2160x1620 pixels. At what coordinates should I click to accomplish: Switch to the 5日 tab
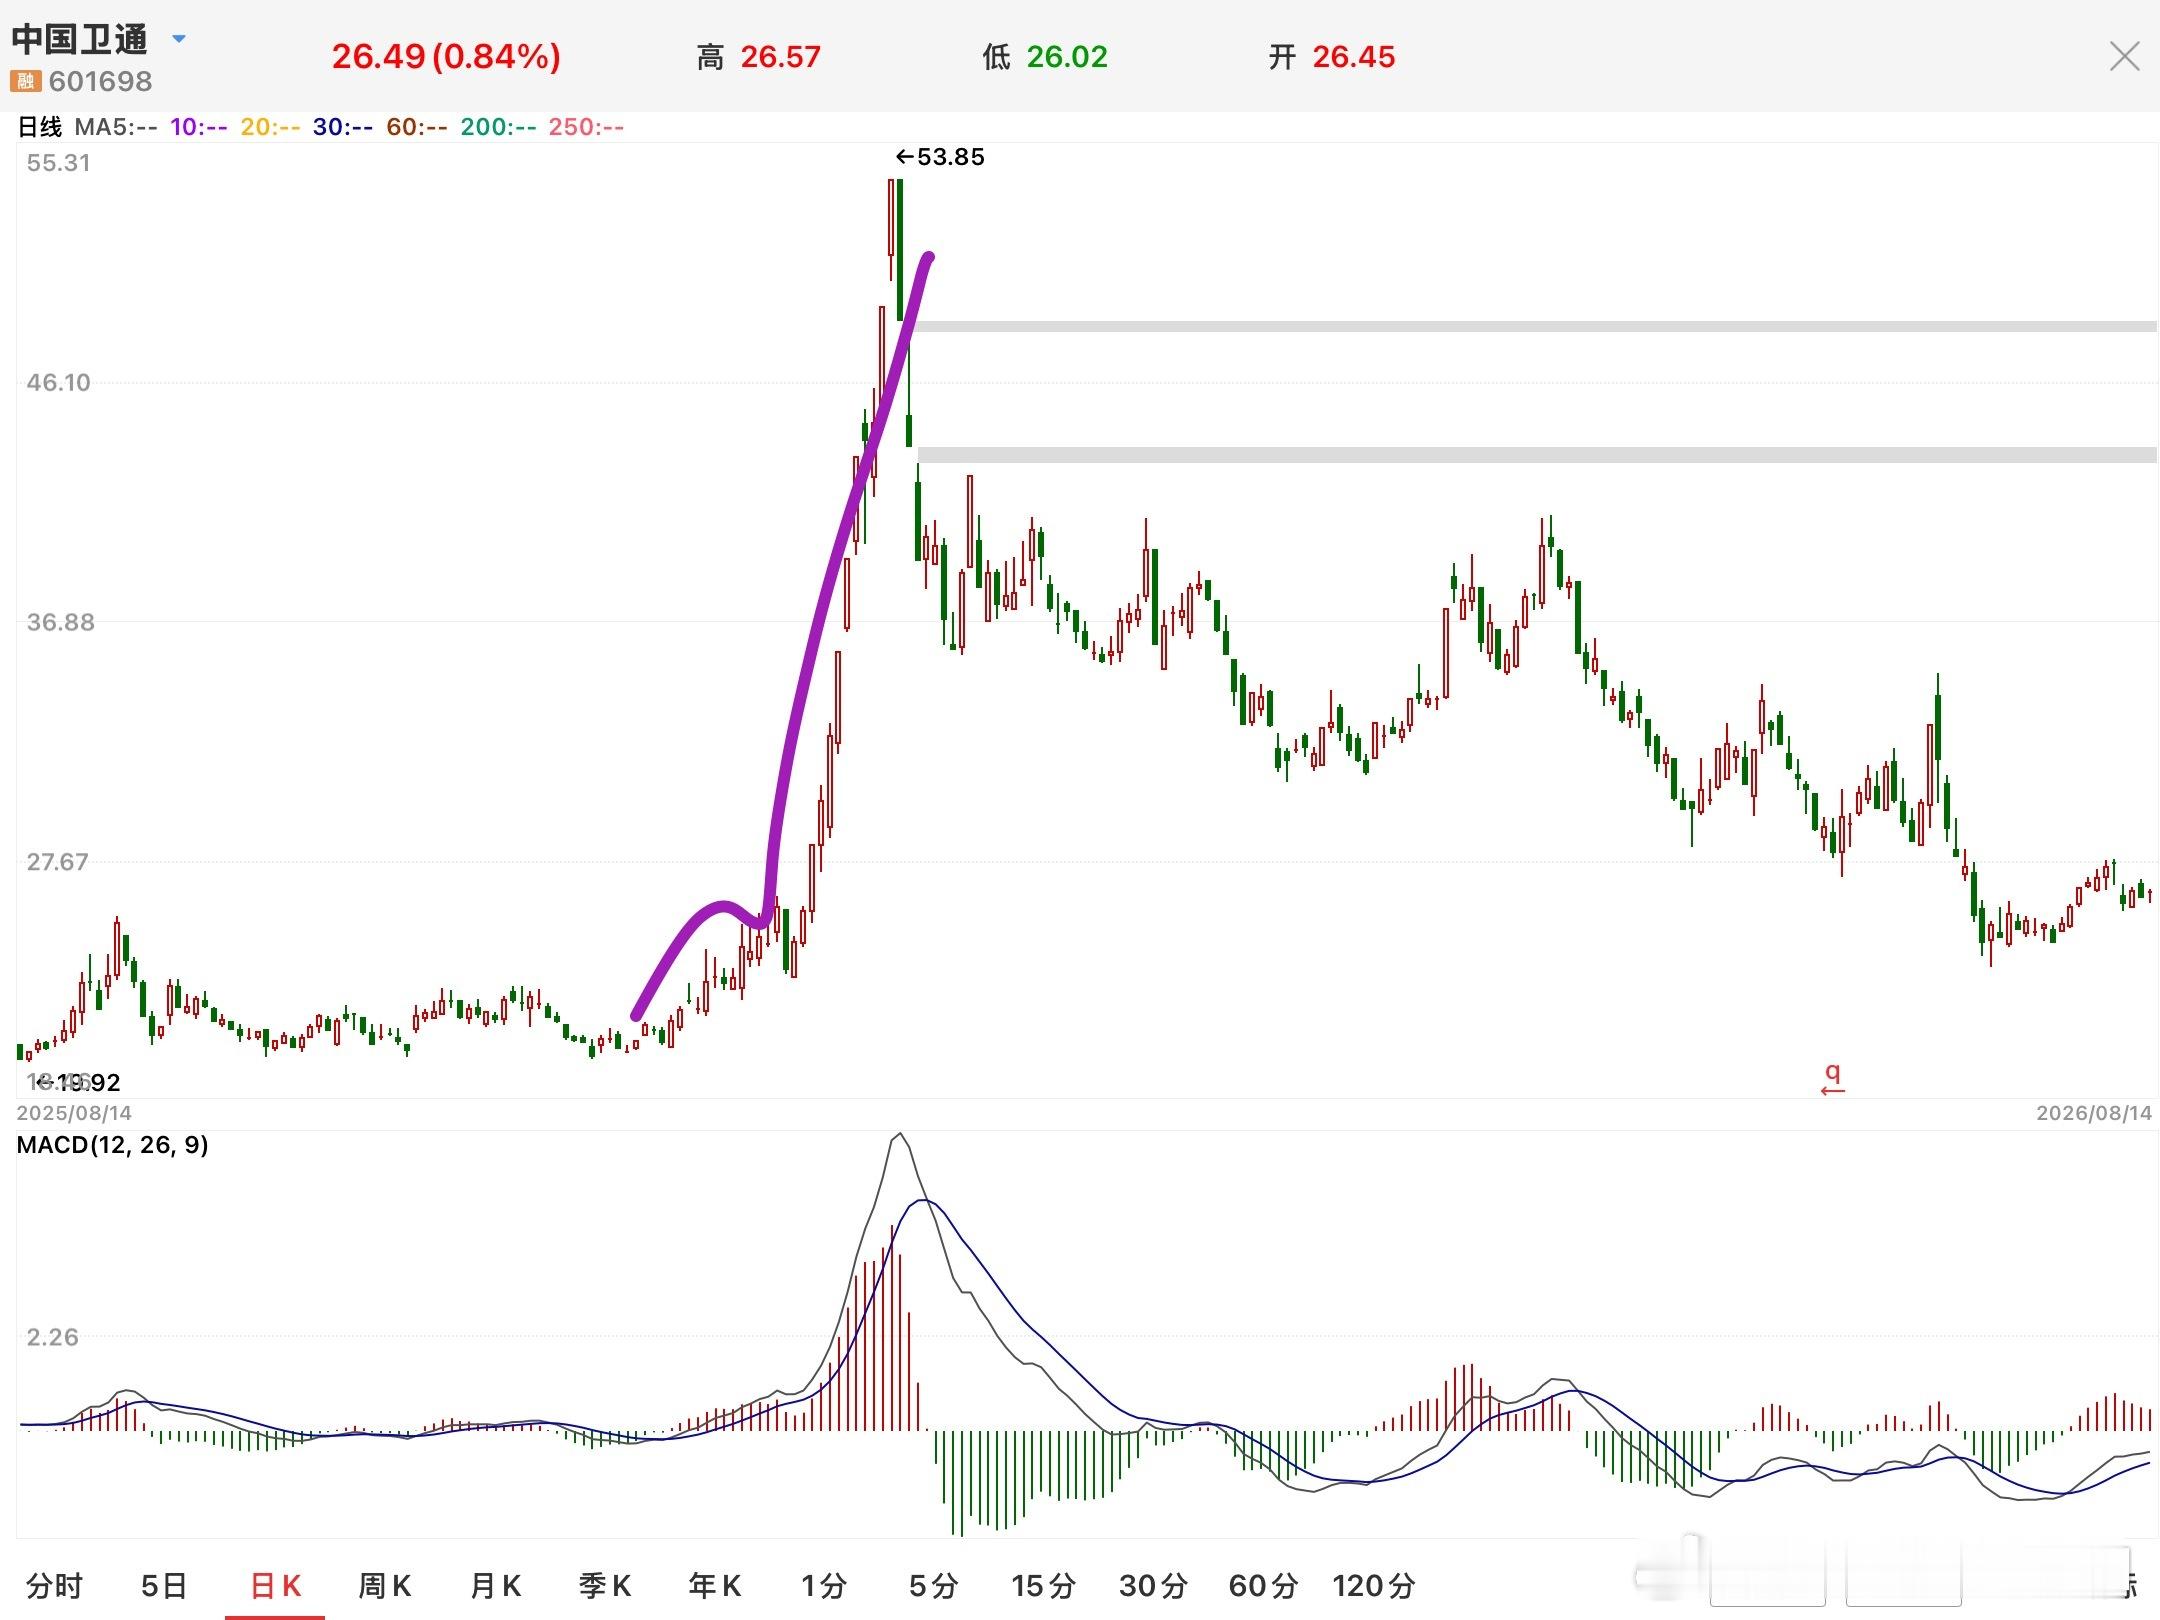click(x=164, y=1585)
